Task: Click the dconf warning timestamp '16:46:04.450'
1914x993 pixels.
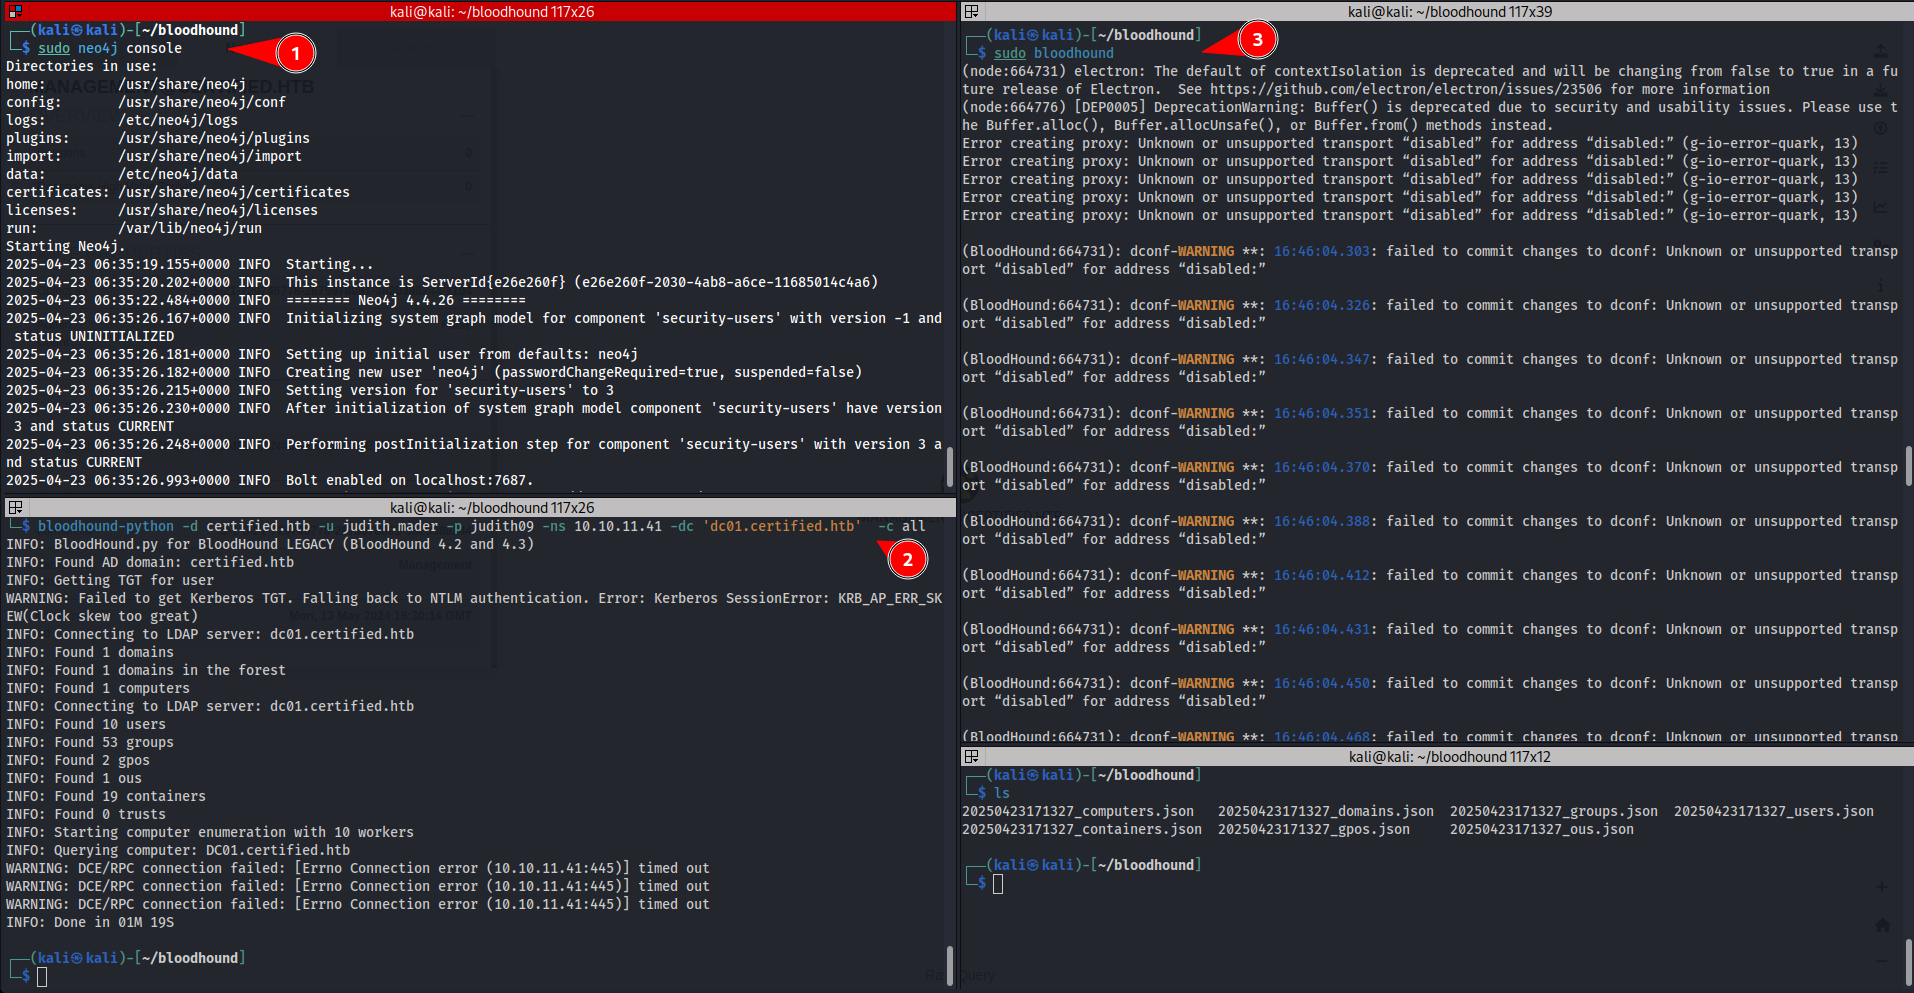Action: 1322,683
